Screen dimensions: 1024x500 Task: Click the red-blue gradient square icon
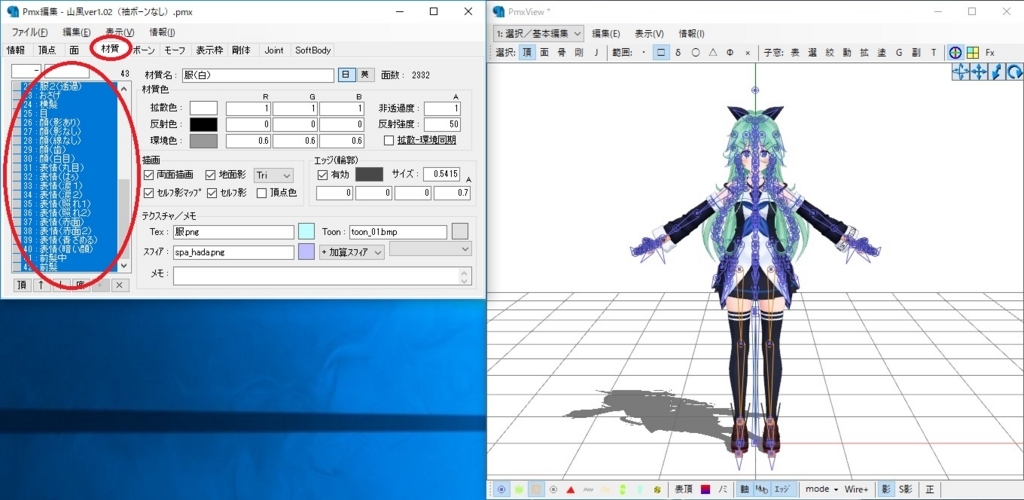[705, 489]
